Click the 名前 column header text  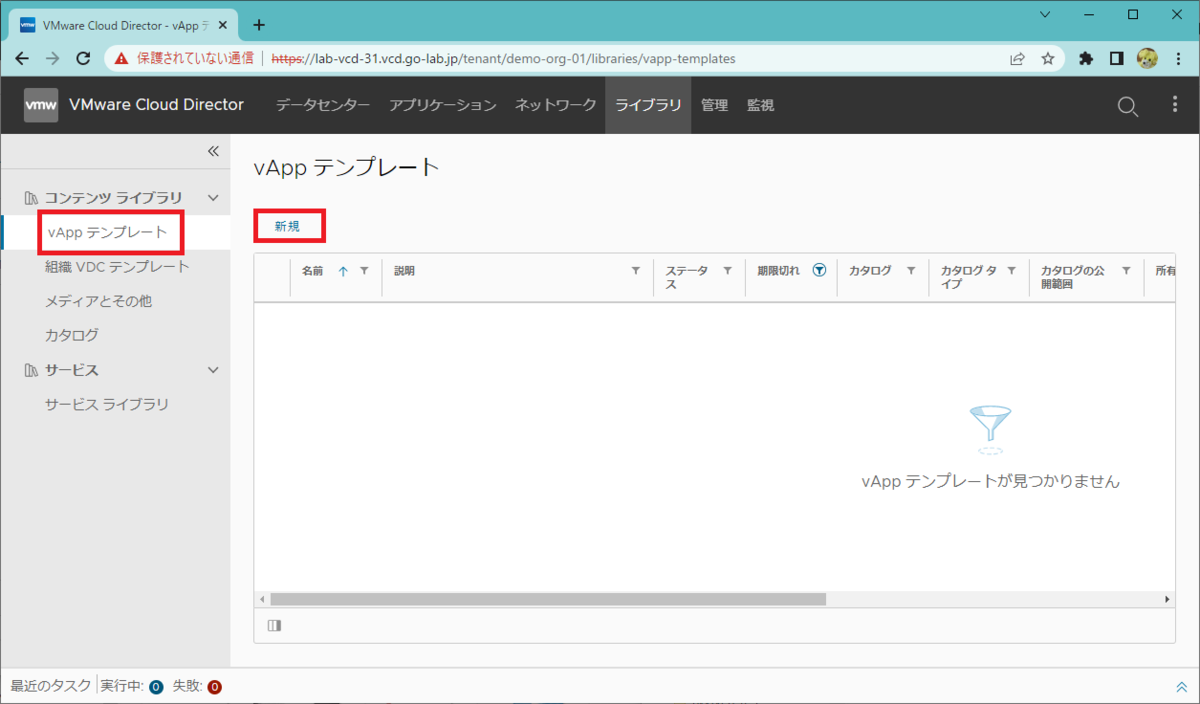click(312, 271)
